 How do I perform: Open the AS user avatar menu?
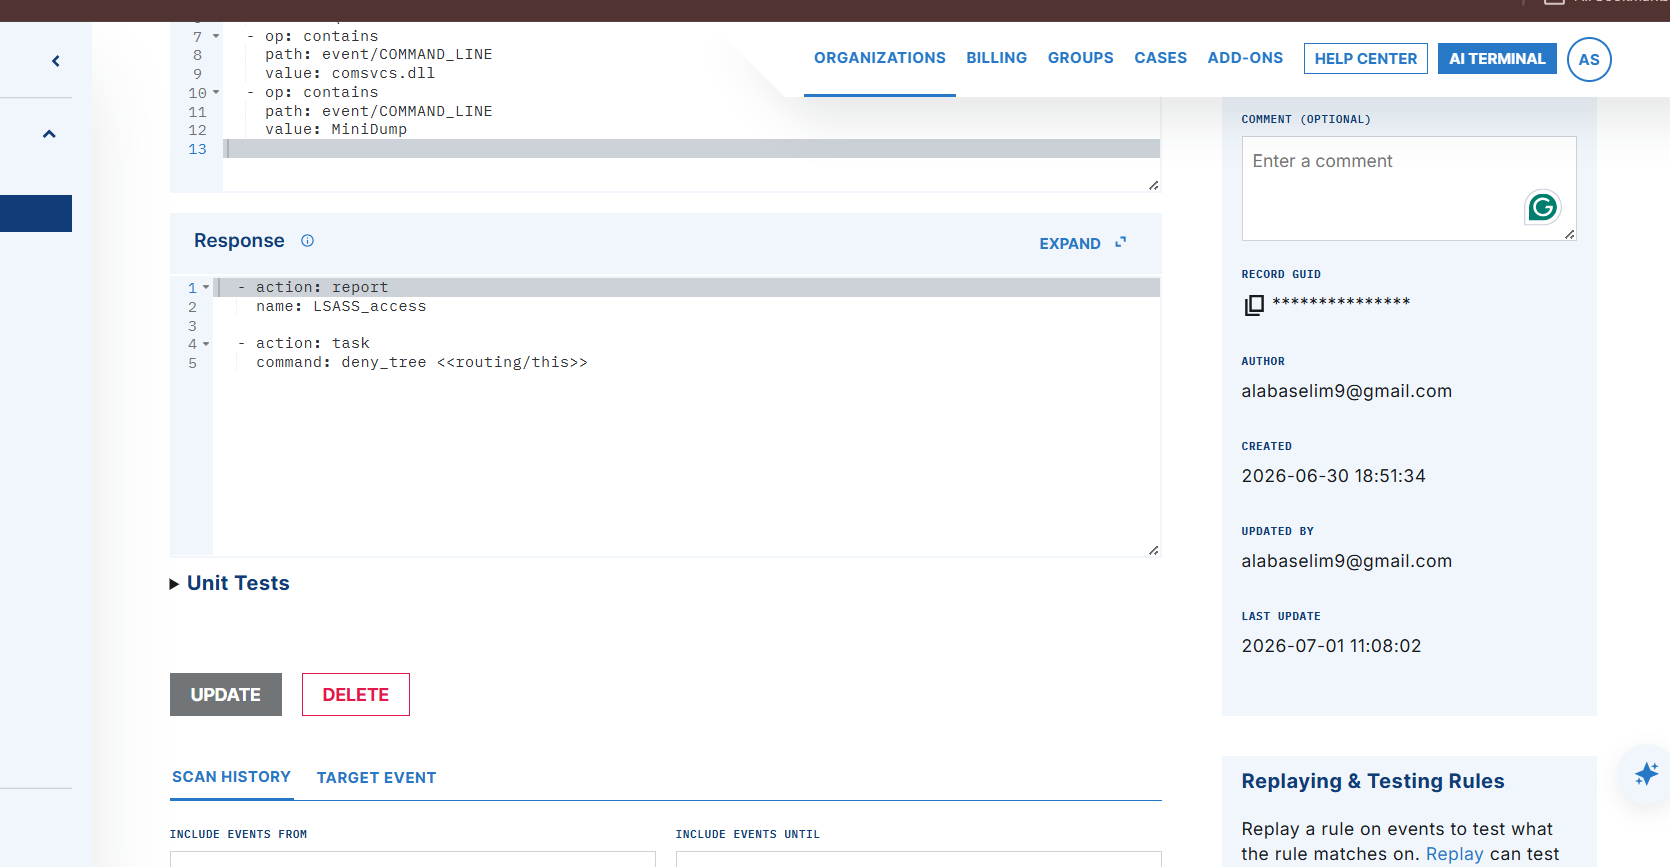(x=1589, y=59)
